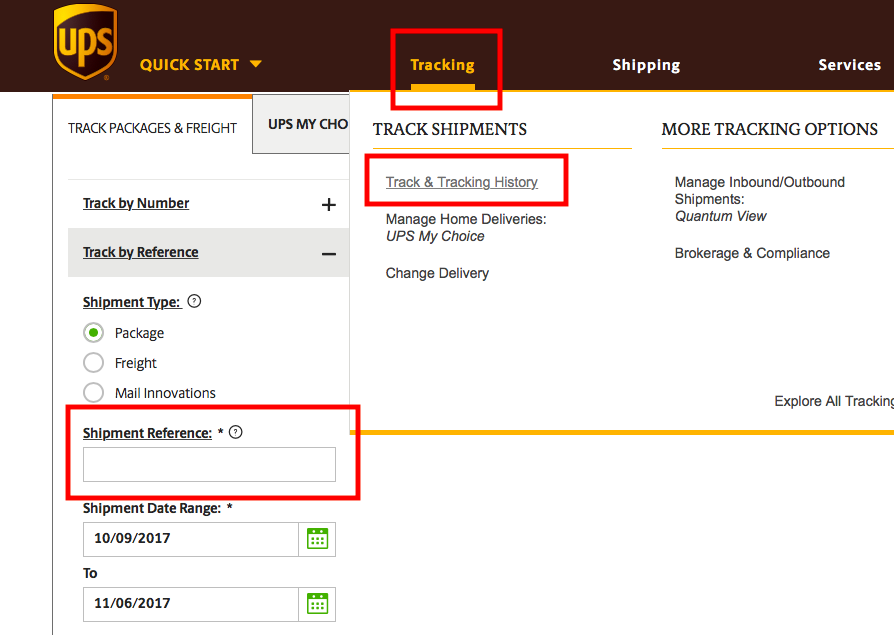Image resolution: width=894 pixels, height=635 pixels.
Task: Select the Mail Innovations radio button
Action: pyautogui.click(x=94, y=392)
